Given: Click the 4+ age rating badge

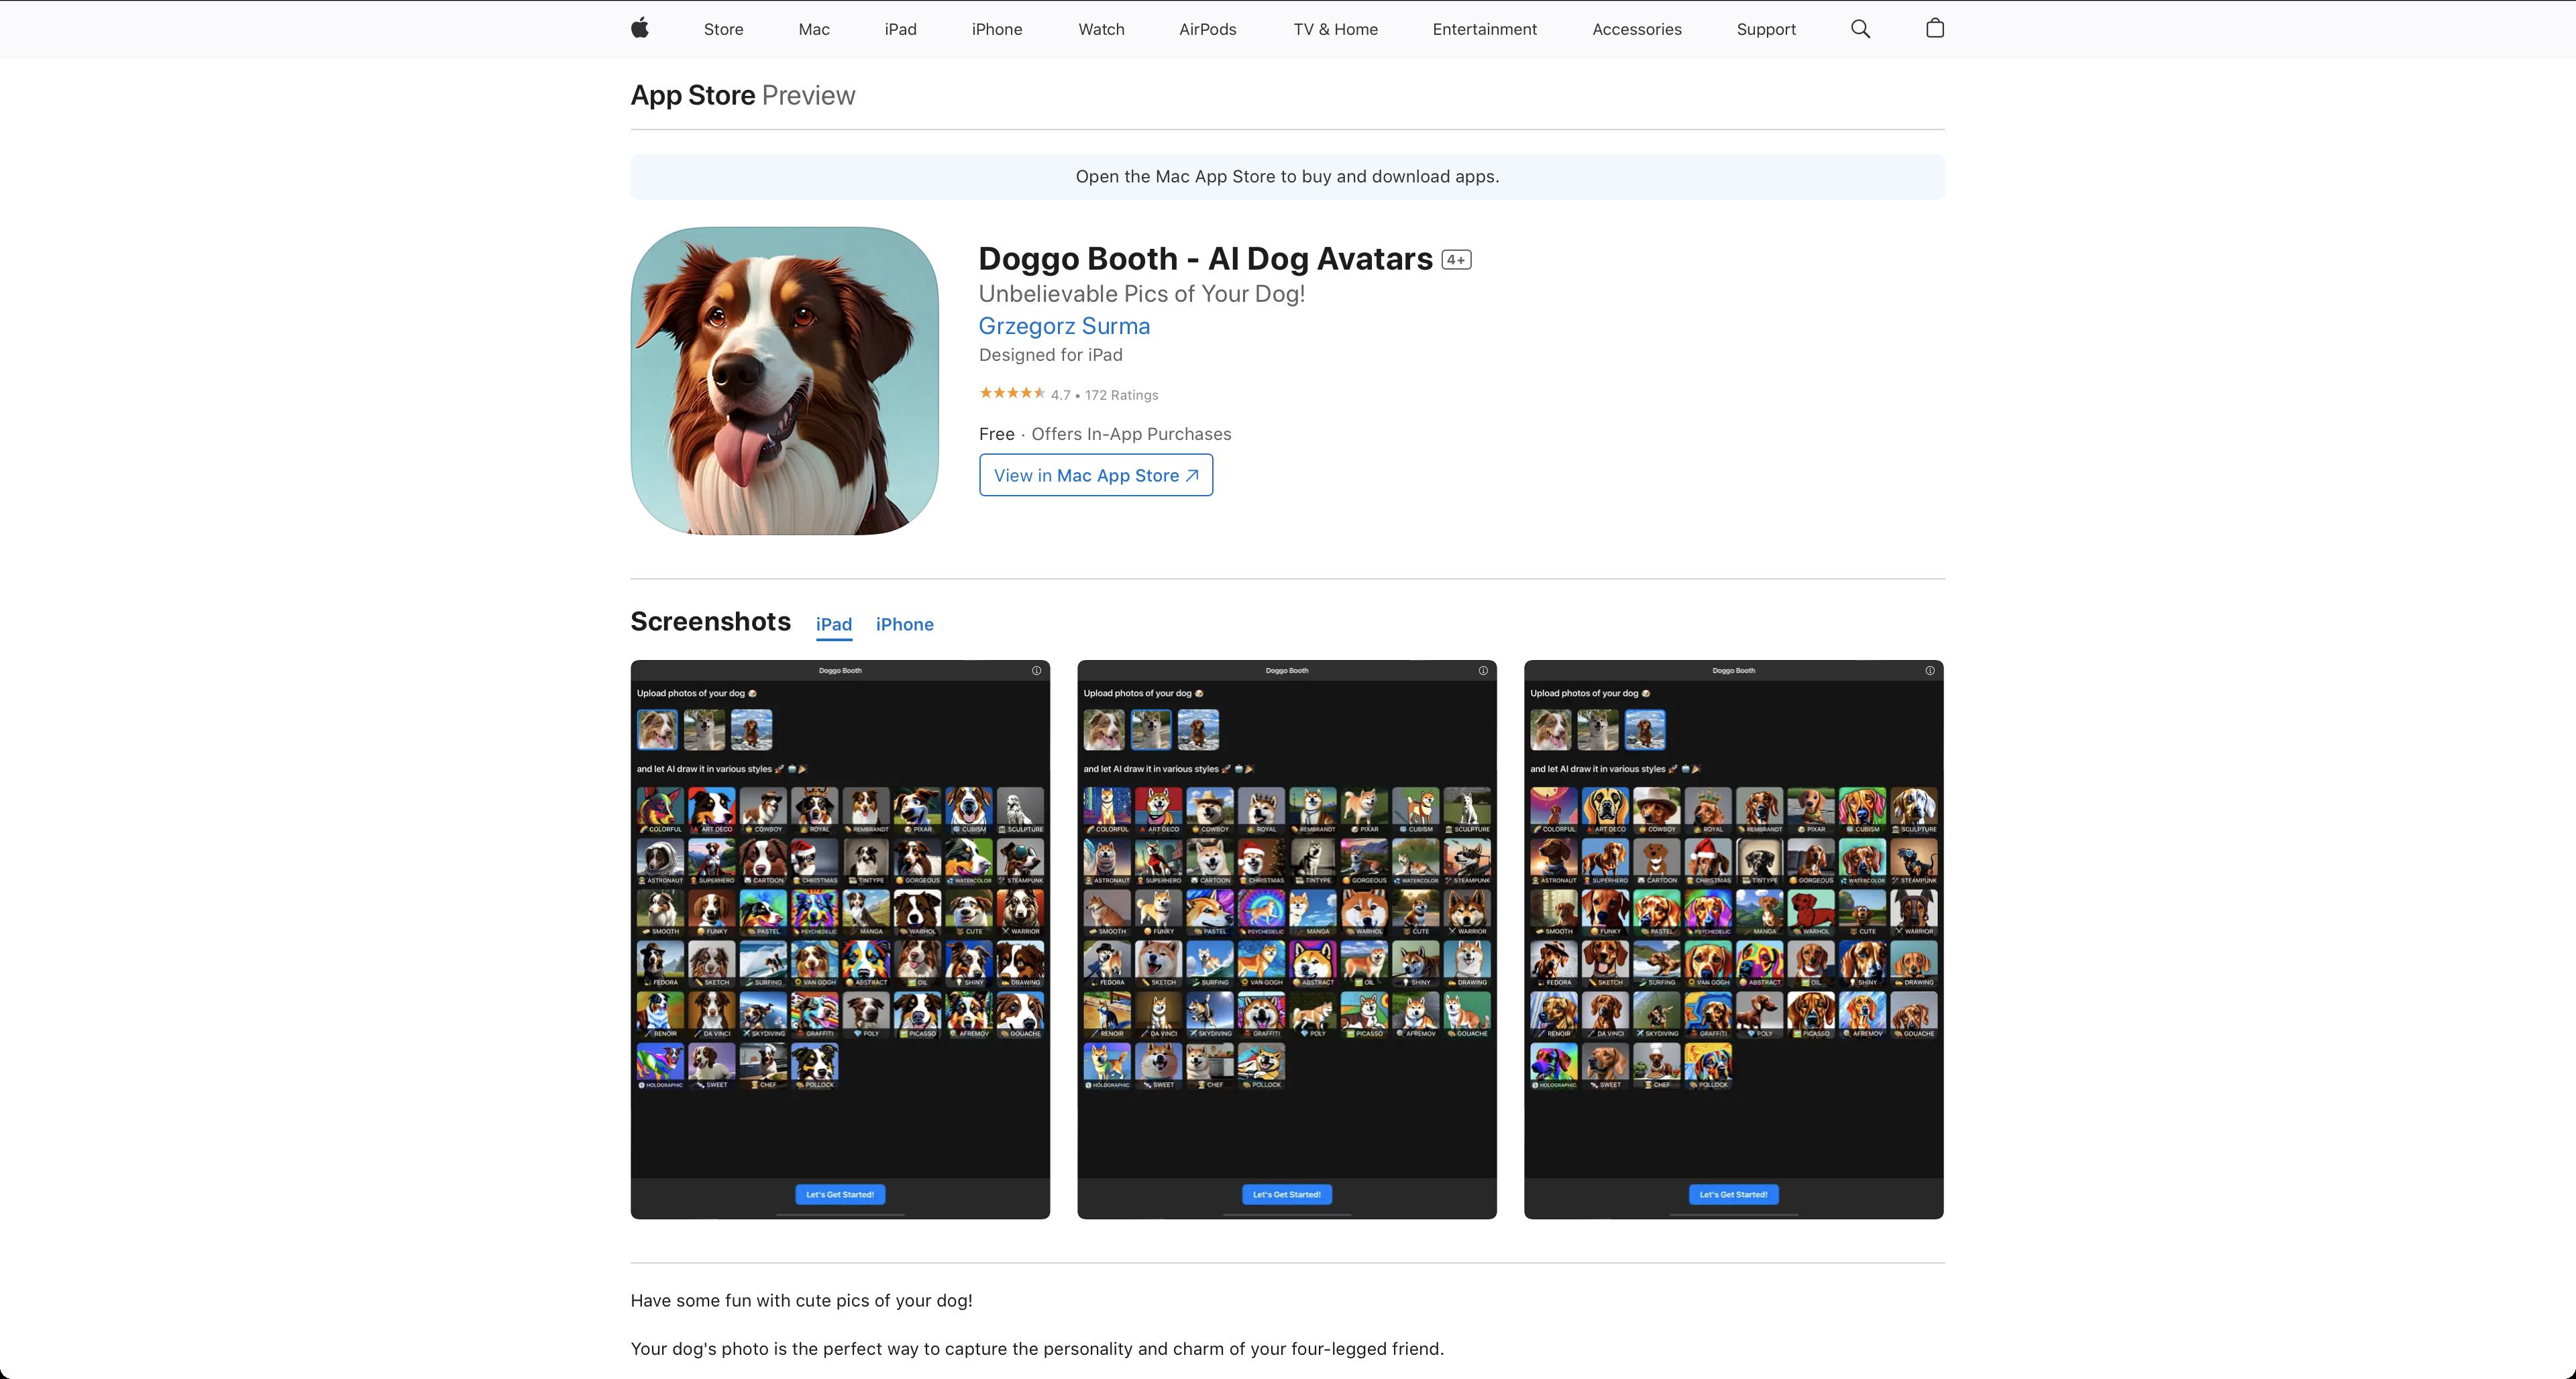Looking at the screenshot, I should tap(1456, 260).
